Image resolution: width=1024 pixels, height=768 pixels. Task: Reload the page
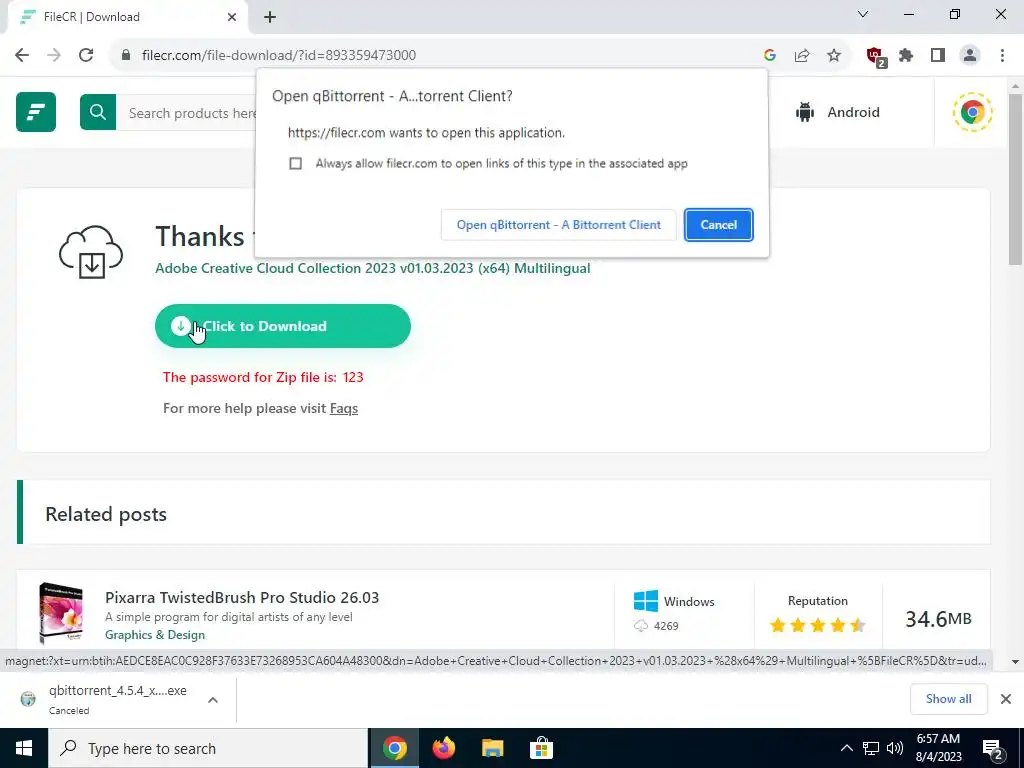pyautogui.click(x=86, y=55)
